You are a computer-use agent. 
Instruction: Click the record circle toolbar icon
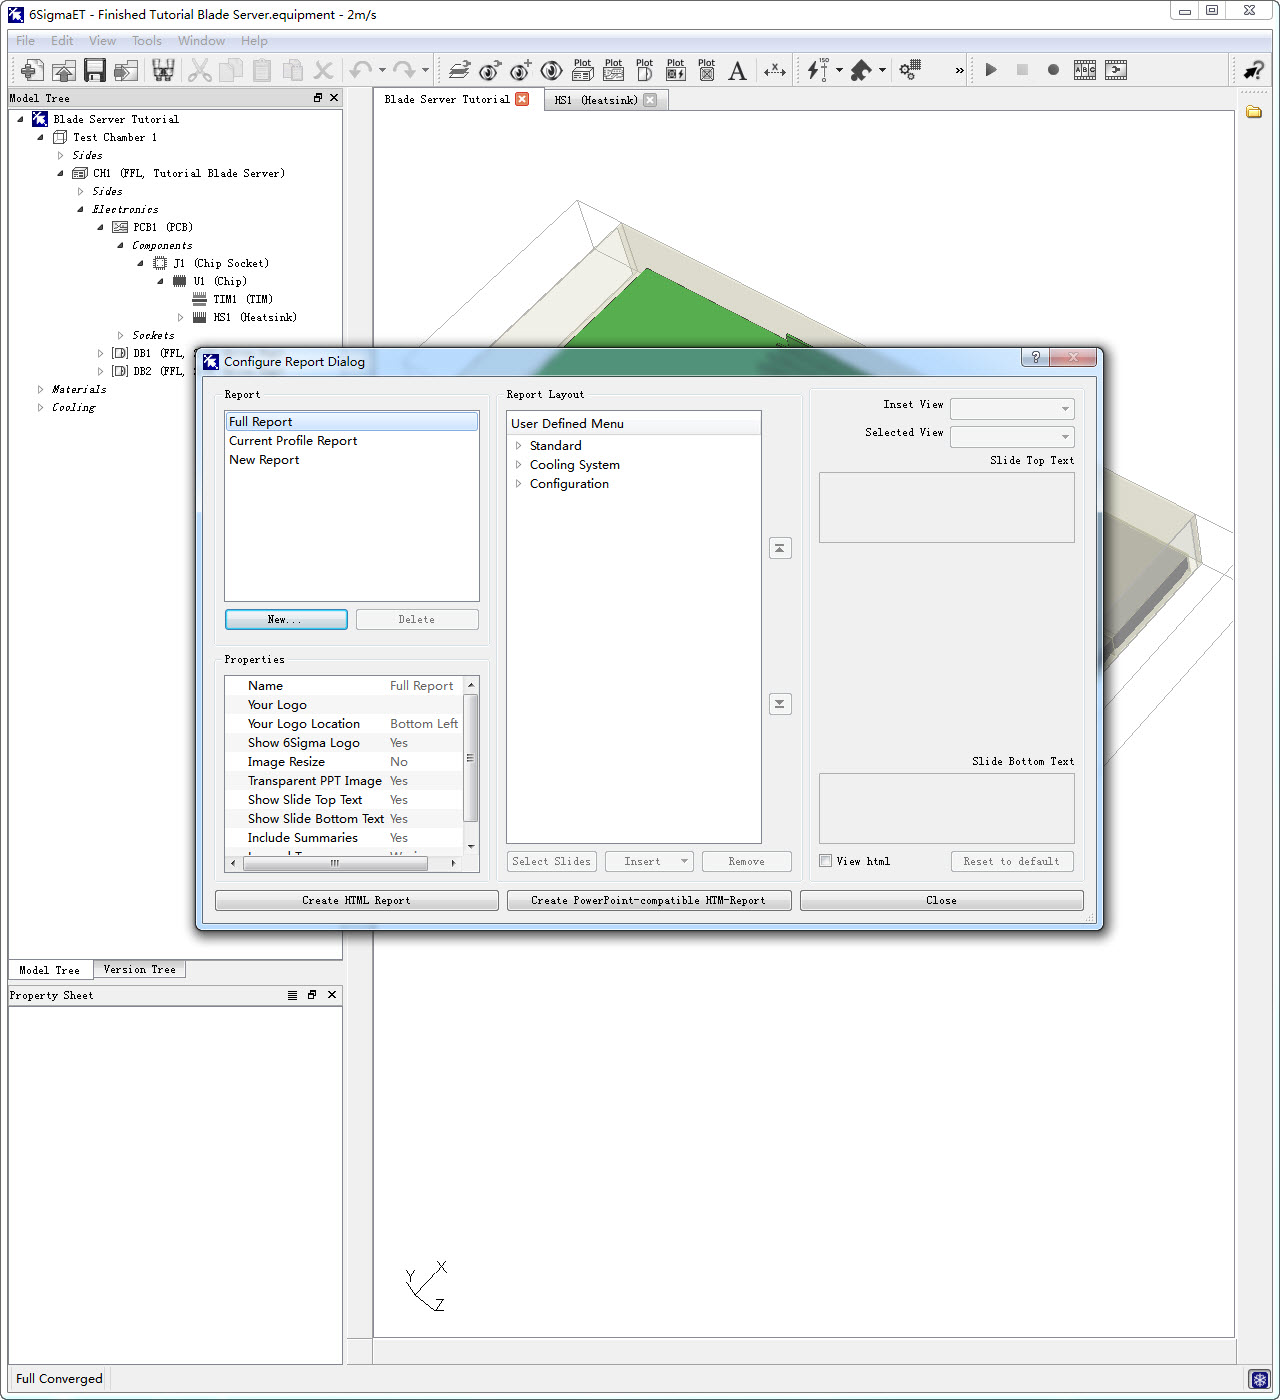[x=1053, y=70]
